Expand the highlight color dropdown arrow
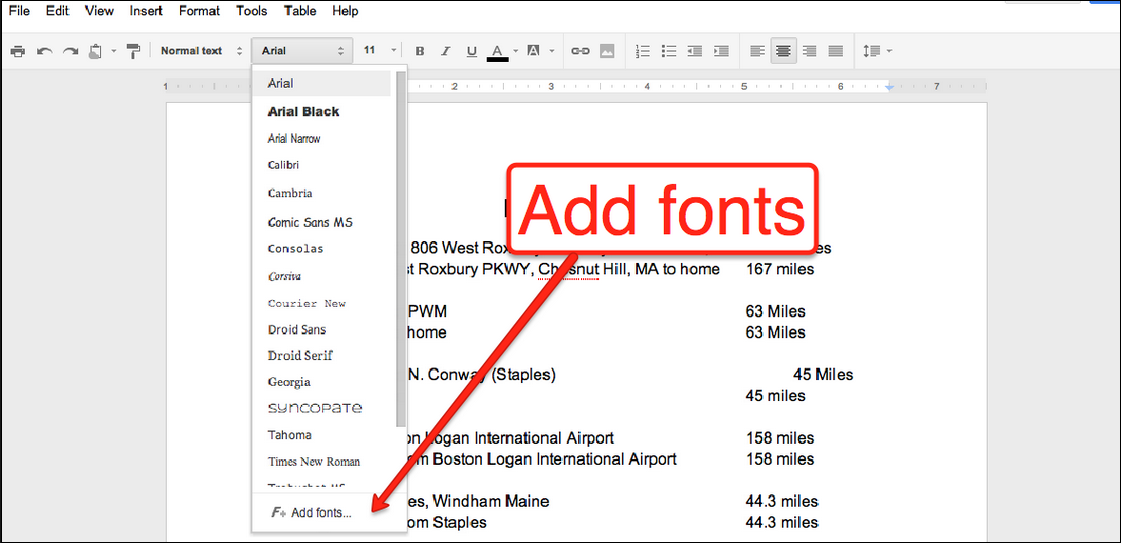The width and height of the screenshot is (1121, 543). (551, 51)
